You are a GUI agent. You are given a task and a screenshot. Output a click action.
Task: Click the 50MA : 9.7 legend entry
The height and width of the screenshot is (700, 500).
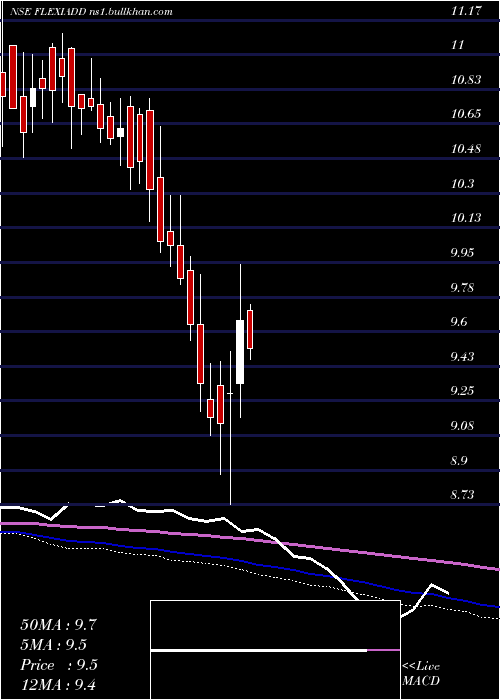tap(58, 624)
